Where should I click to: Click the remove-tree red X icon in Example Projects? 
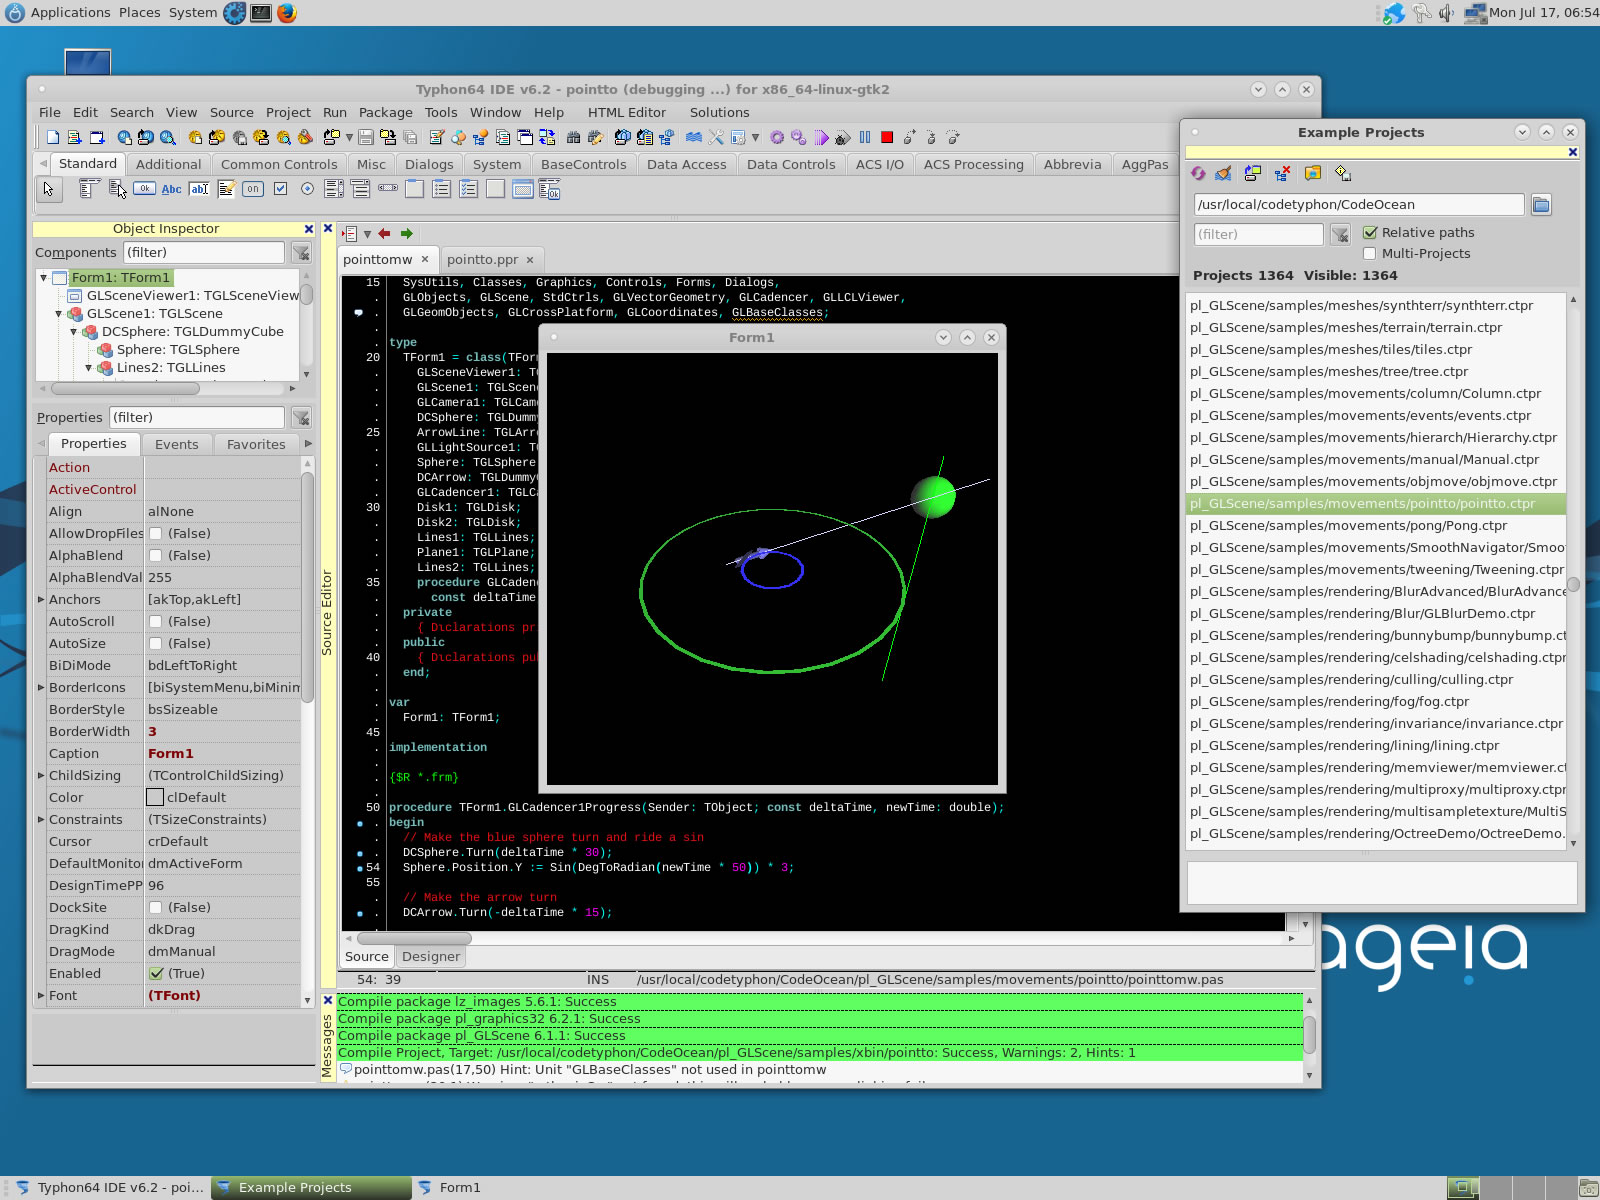[1282, 173]
